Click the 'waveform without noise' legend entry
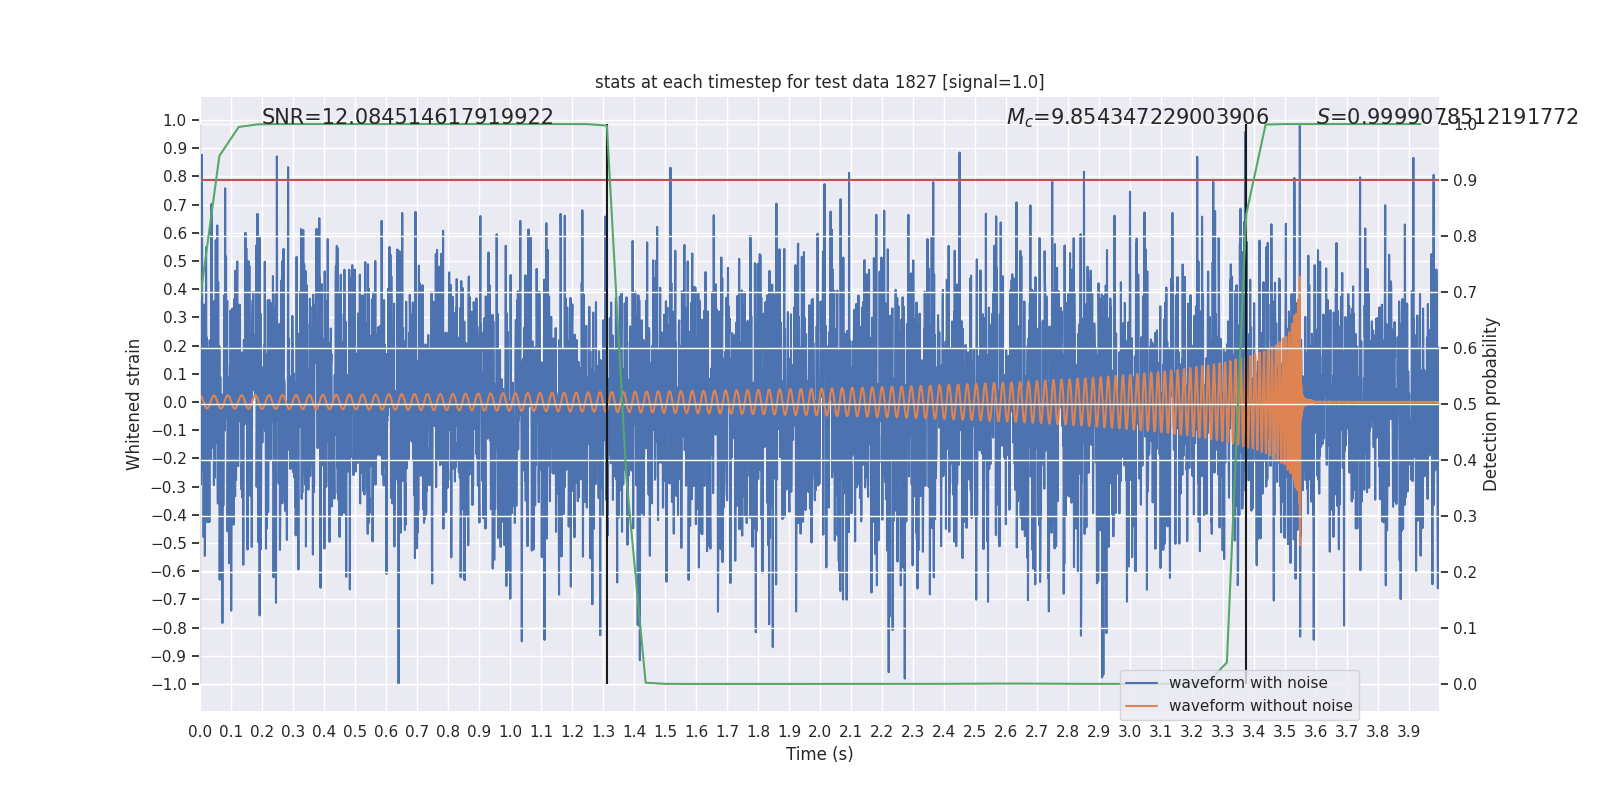The image size is (1600, 800). [1260, 706]
